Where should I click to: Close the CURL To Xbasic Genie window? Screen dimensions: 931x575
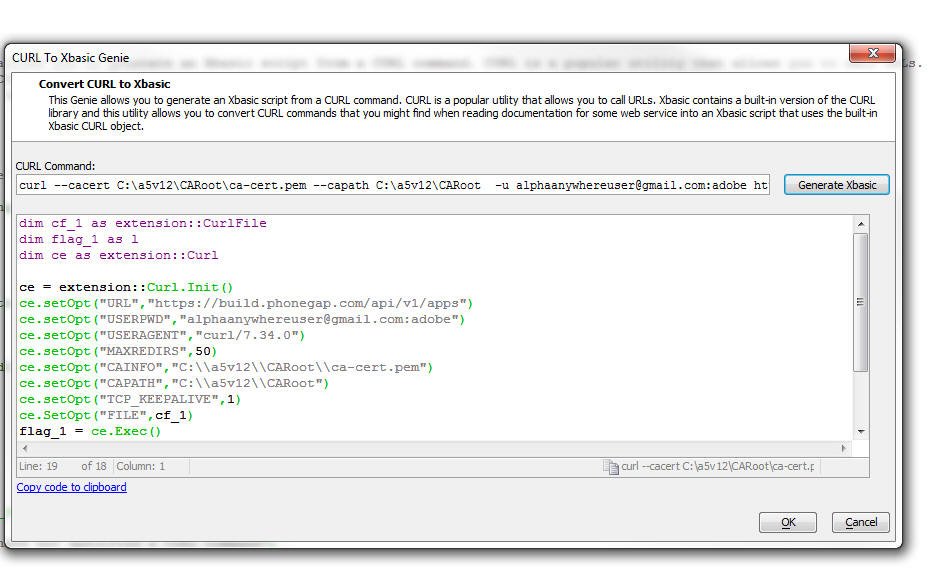tap(872, 53)
